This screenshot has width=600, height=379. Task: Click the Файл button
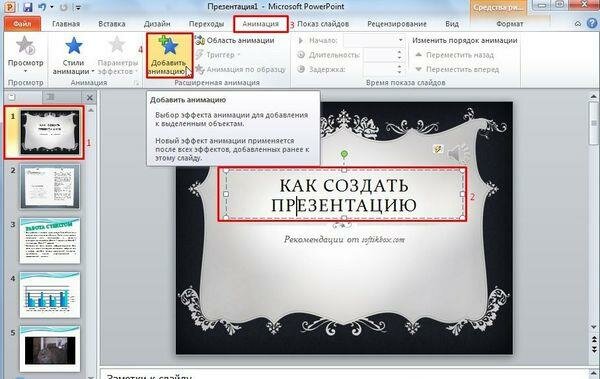tap(22, 24)
